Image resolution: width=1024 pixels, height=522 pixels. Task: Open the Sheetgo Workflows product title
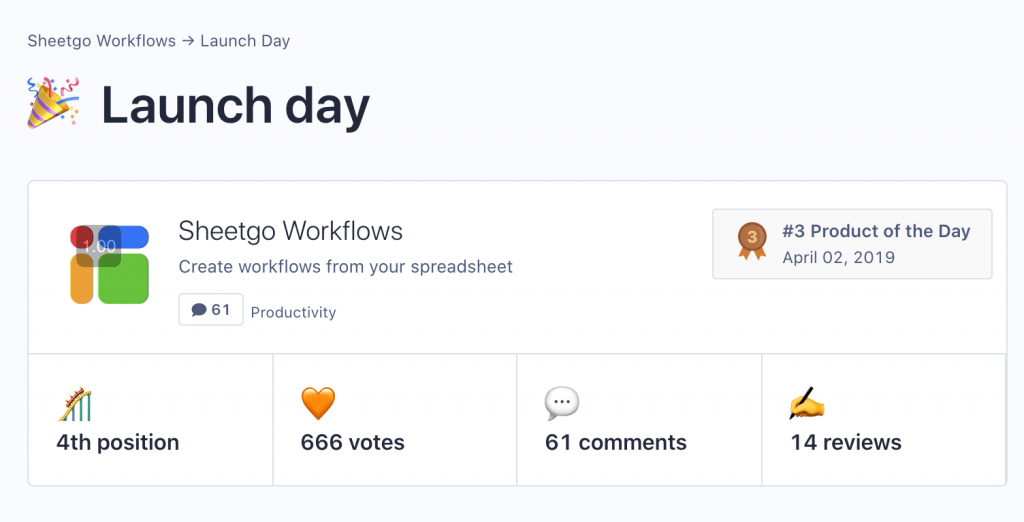291,231
